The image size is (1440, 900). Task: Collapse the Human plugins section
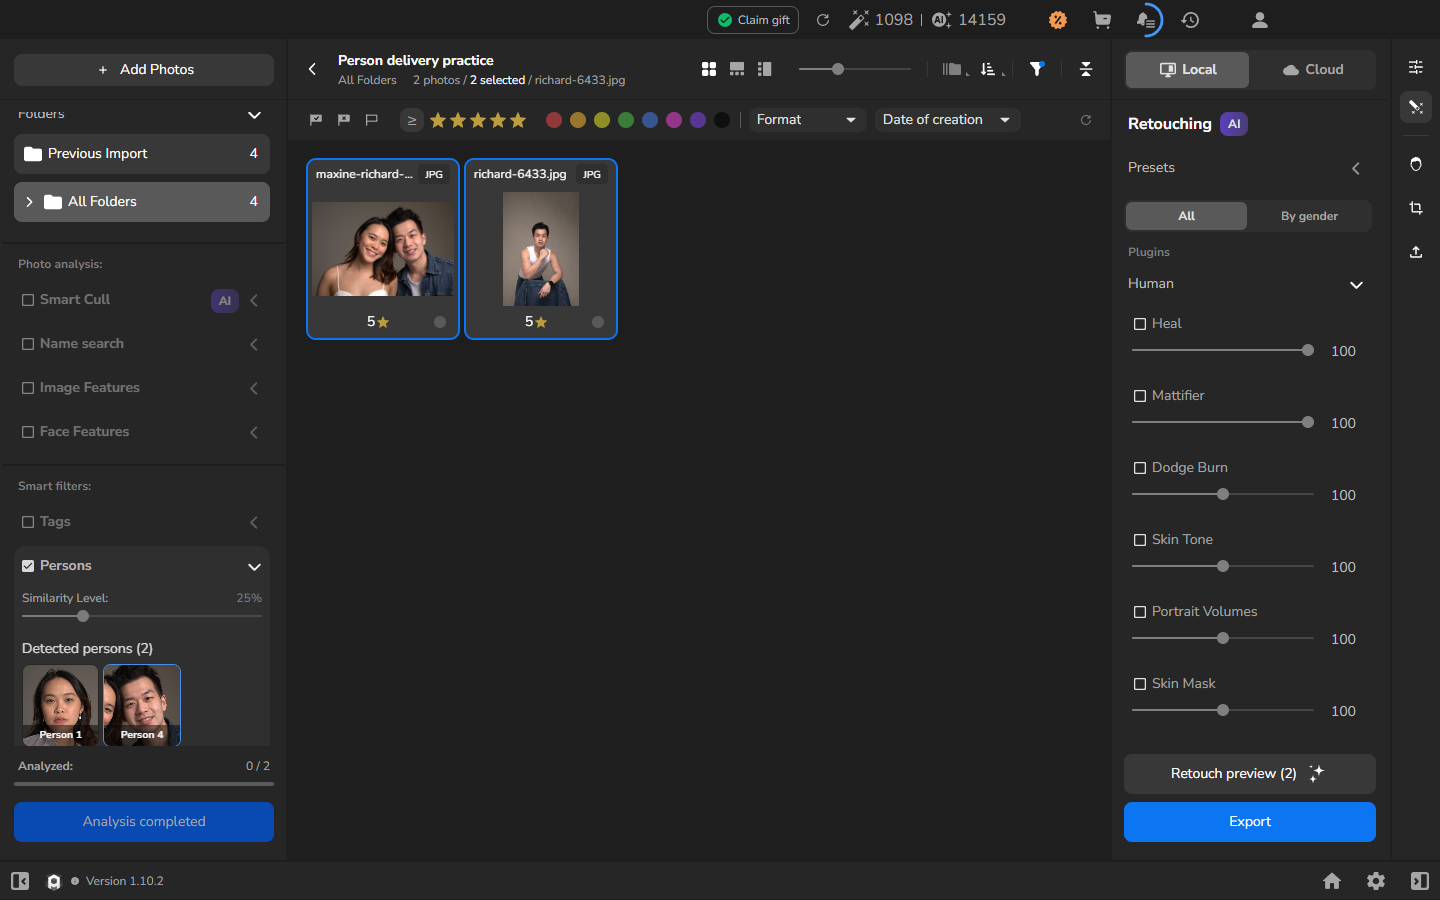pos(1357,285)
